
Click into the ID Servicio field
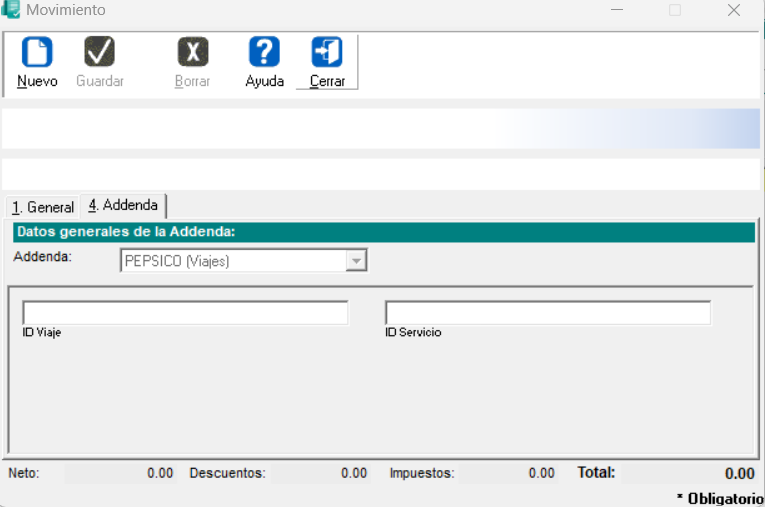click(x=547, y=313)
